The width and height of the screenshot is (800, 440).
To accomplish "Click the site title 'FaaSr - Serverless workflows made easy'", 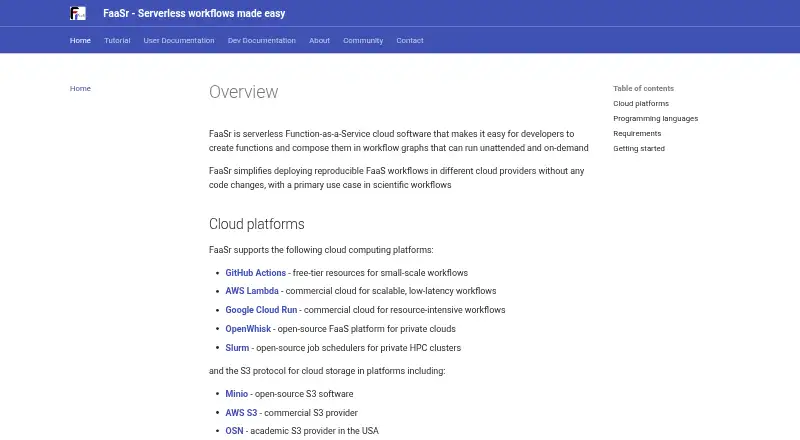I will 194,13.
